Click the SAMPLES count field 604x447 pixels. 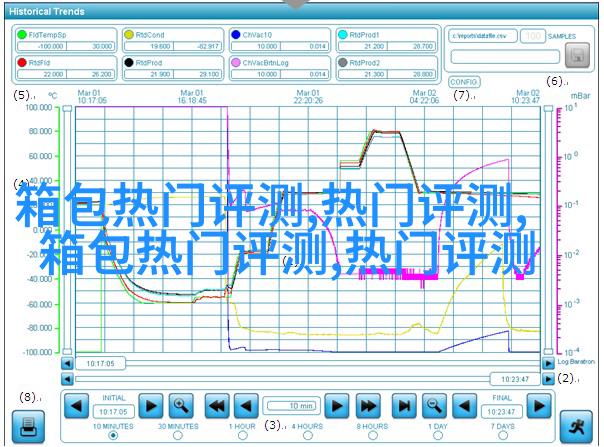click(533, 36)
